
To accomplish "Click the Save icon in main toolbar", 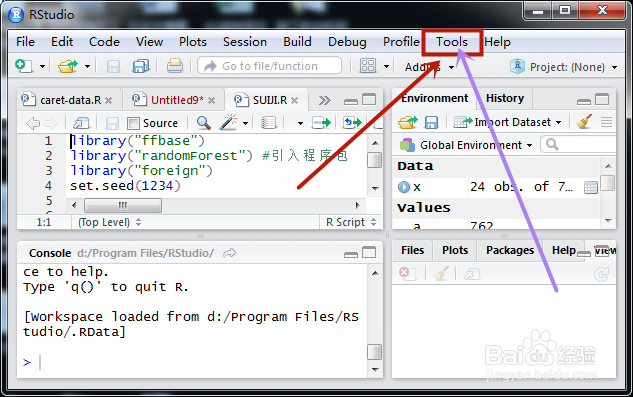I will pyautogui.click(x=113, y=66).
